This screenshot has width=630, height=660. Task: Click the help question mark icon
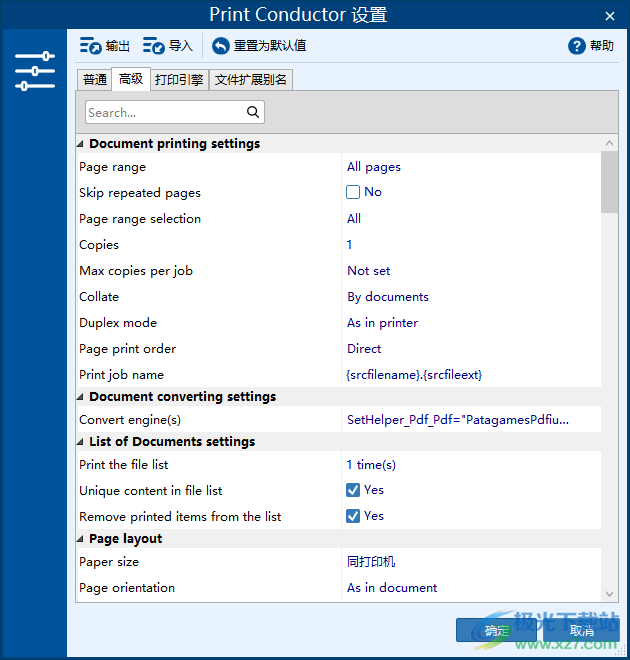(x=577, y=46)
